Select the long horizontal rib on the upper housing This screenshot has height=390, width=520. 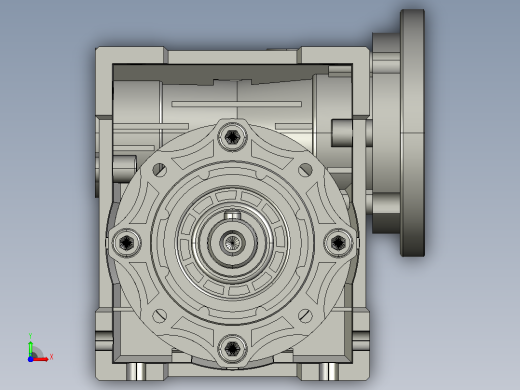(237, 104)
